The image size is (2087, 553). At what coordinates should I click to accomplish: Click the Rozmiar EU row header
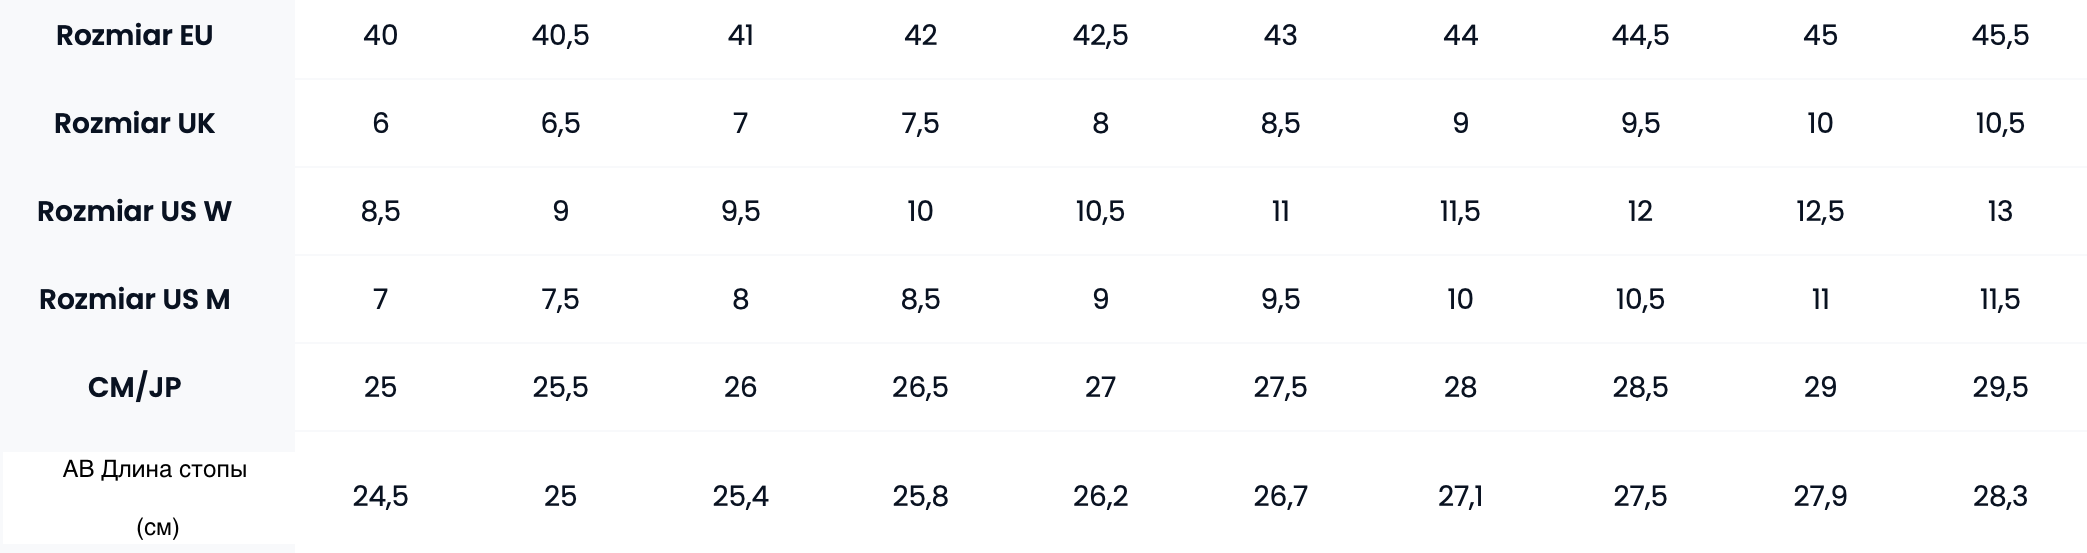(134, 36)
